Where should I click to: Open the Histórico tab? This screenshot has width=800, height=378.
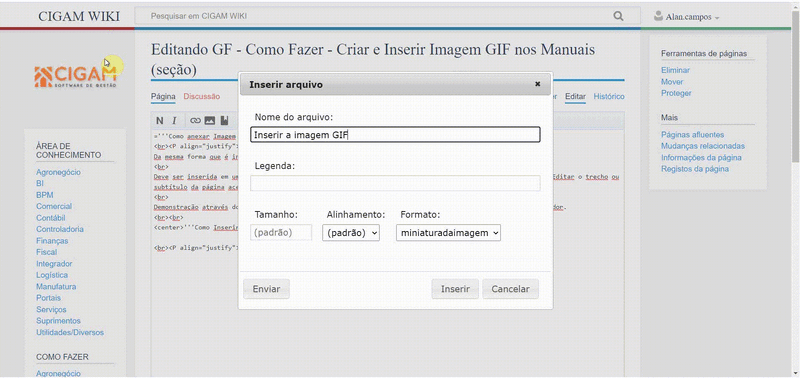[609, 96]
